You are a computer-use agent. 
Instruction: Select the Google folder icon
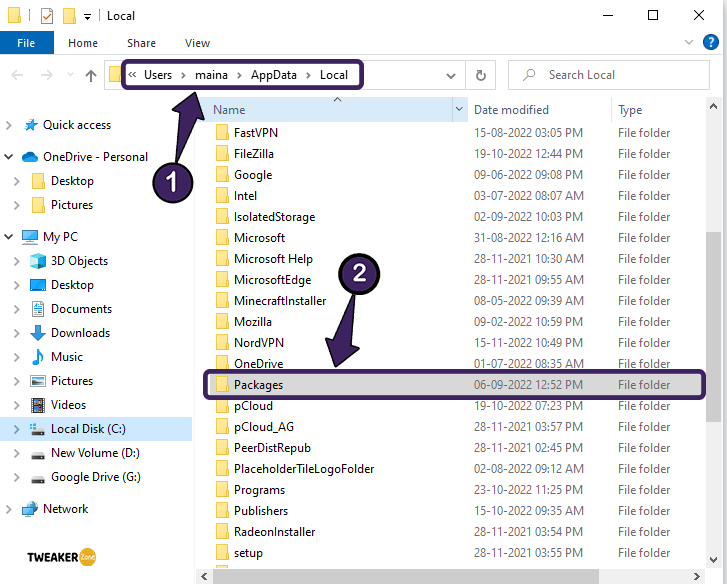(222, 175)
